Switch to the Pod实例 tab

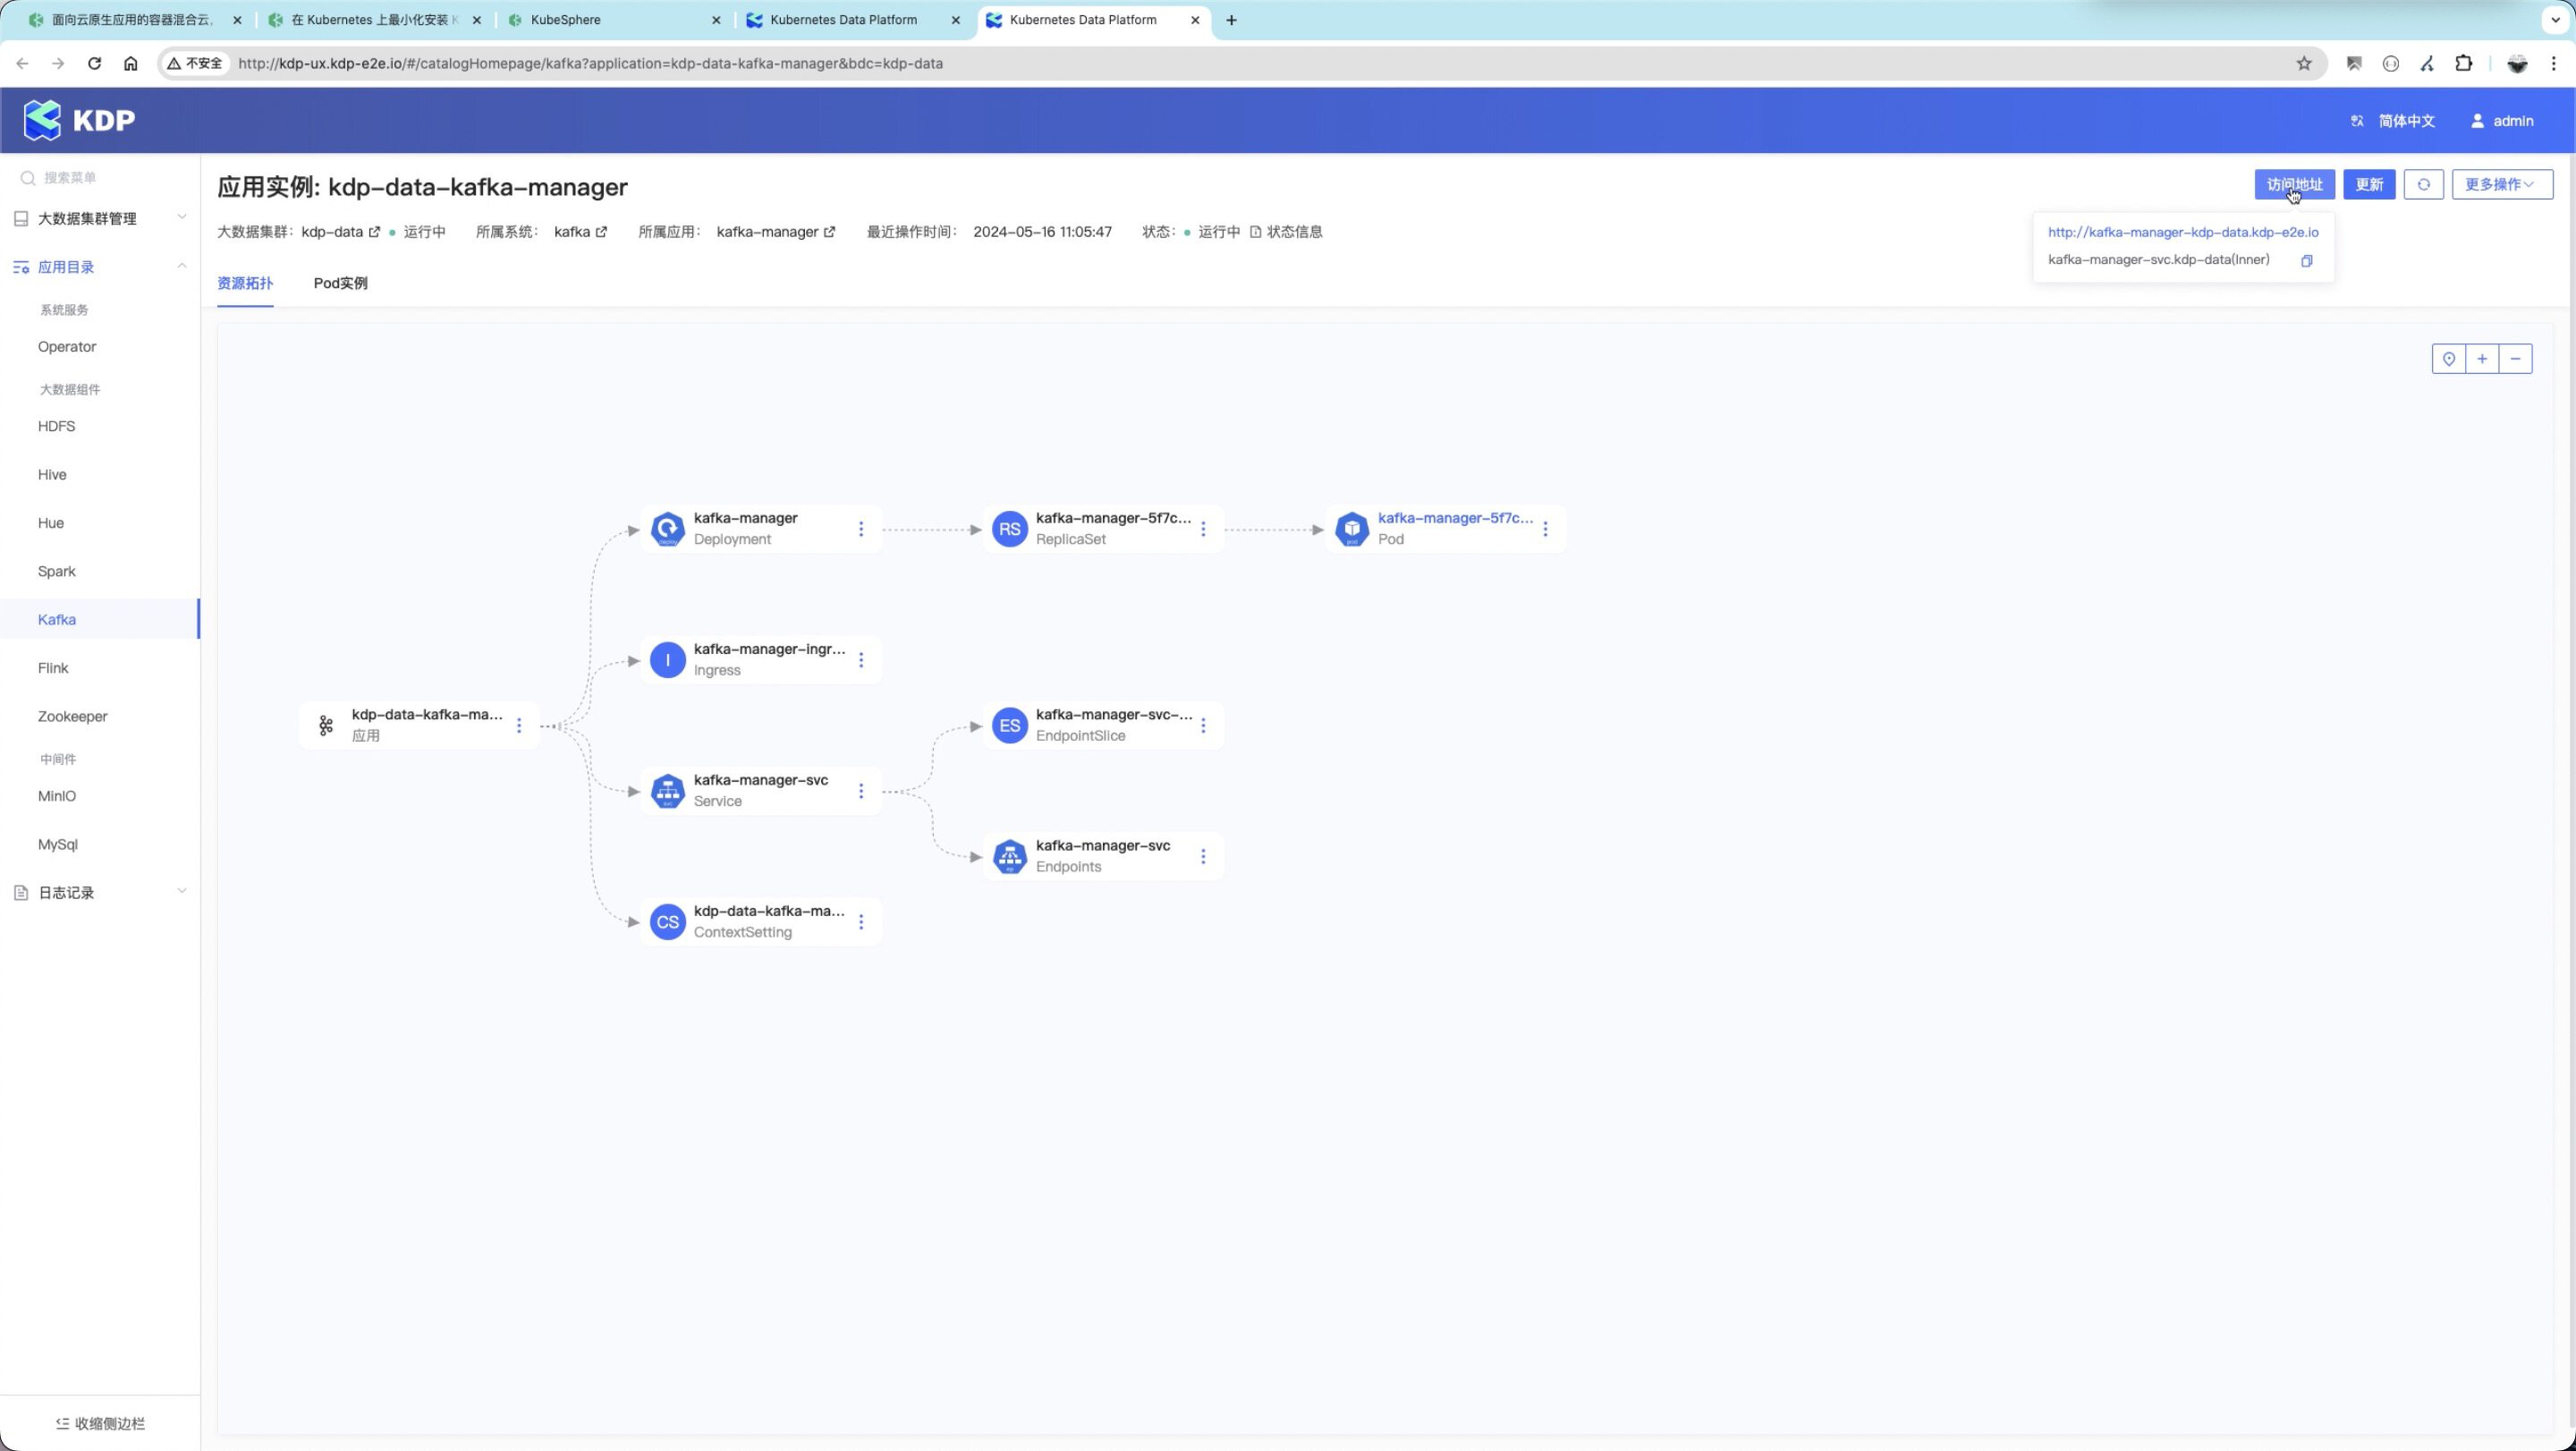pyautogui.click(x=340, y=283)
